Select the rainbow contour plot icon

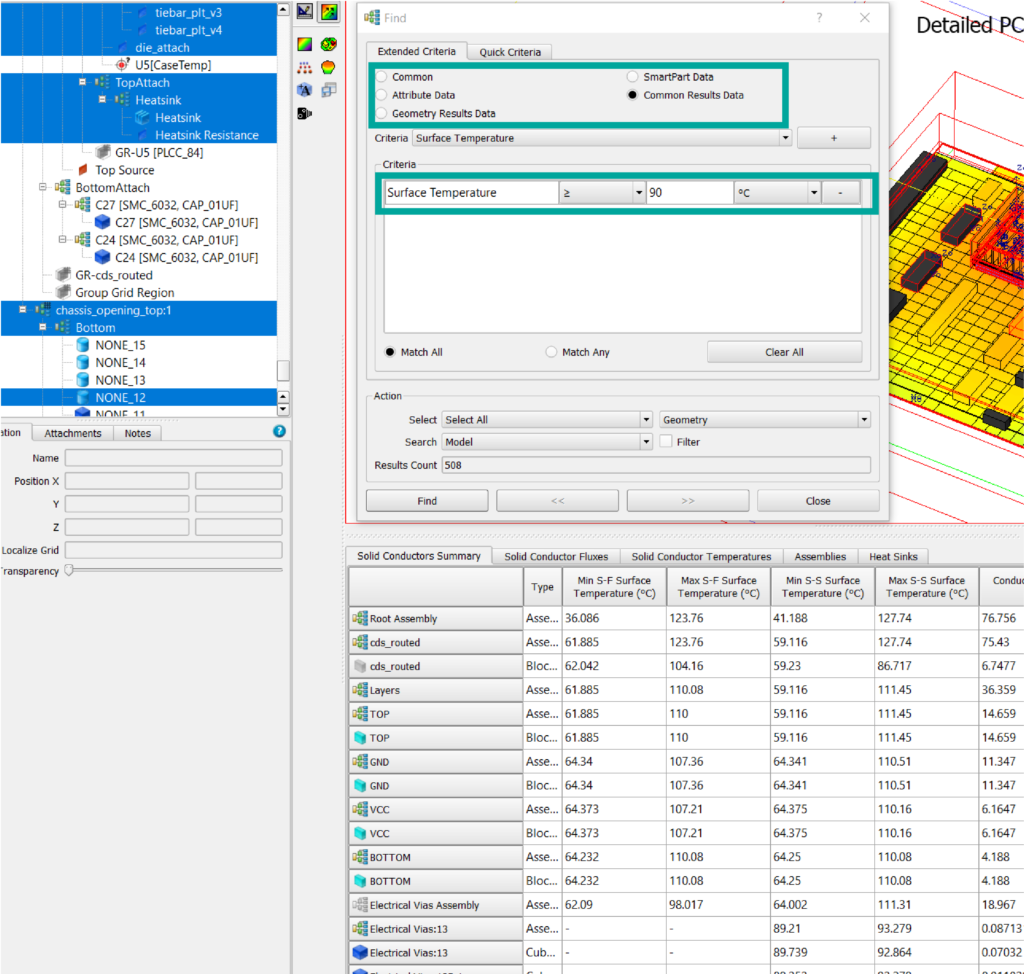pos(327,11)
